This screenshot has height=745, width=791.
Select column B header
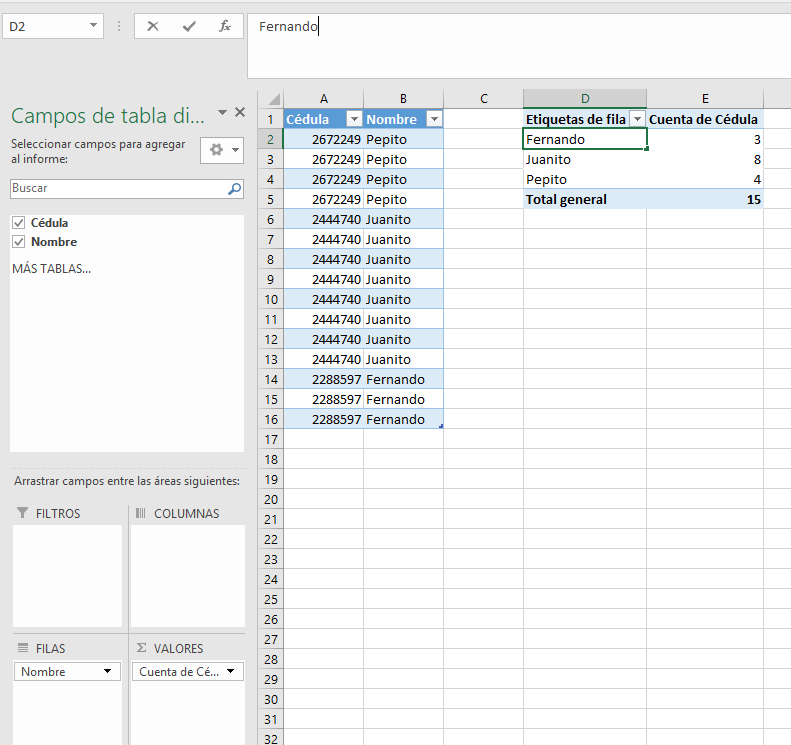tap(403, 98)
